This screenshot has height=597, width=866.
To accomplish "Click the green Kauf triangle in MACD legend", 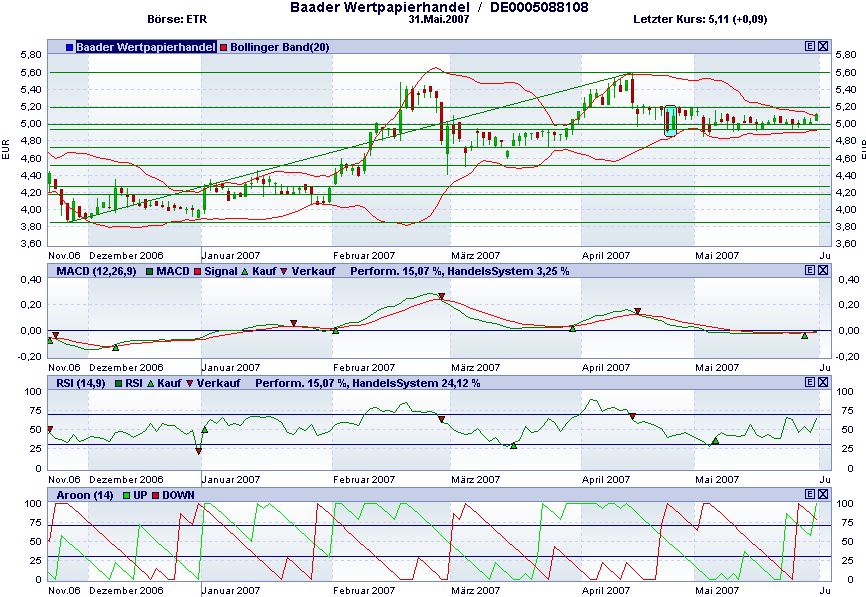I will click(245, 272).
